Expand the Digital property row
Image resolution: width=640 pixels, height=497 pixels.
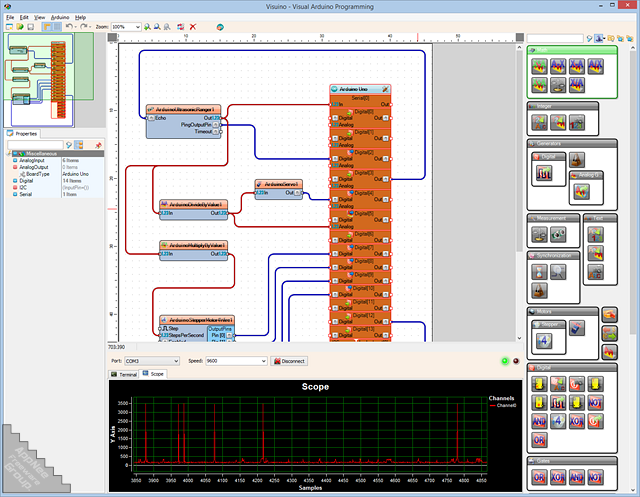coord(15,181)
